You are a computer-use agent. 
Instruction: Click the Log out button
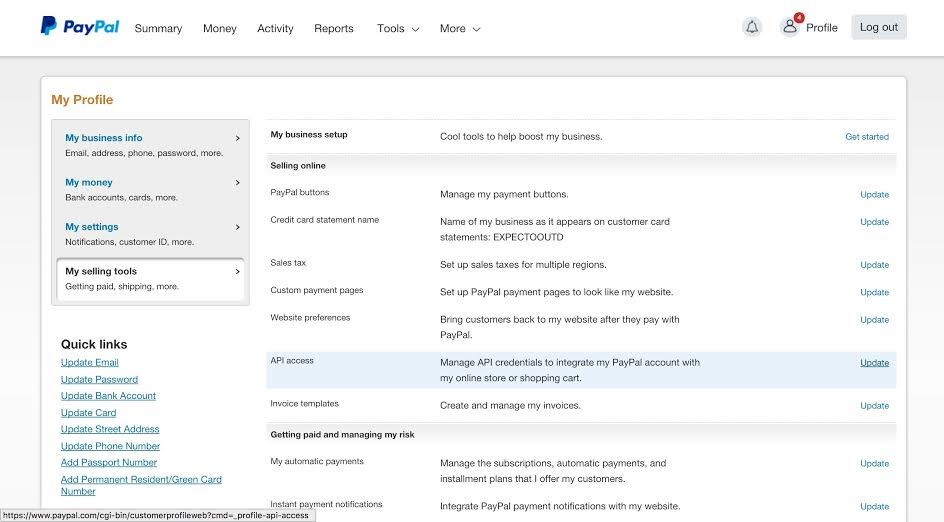879,27
